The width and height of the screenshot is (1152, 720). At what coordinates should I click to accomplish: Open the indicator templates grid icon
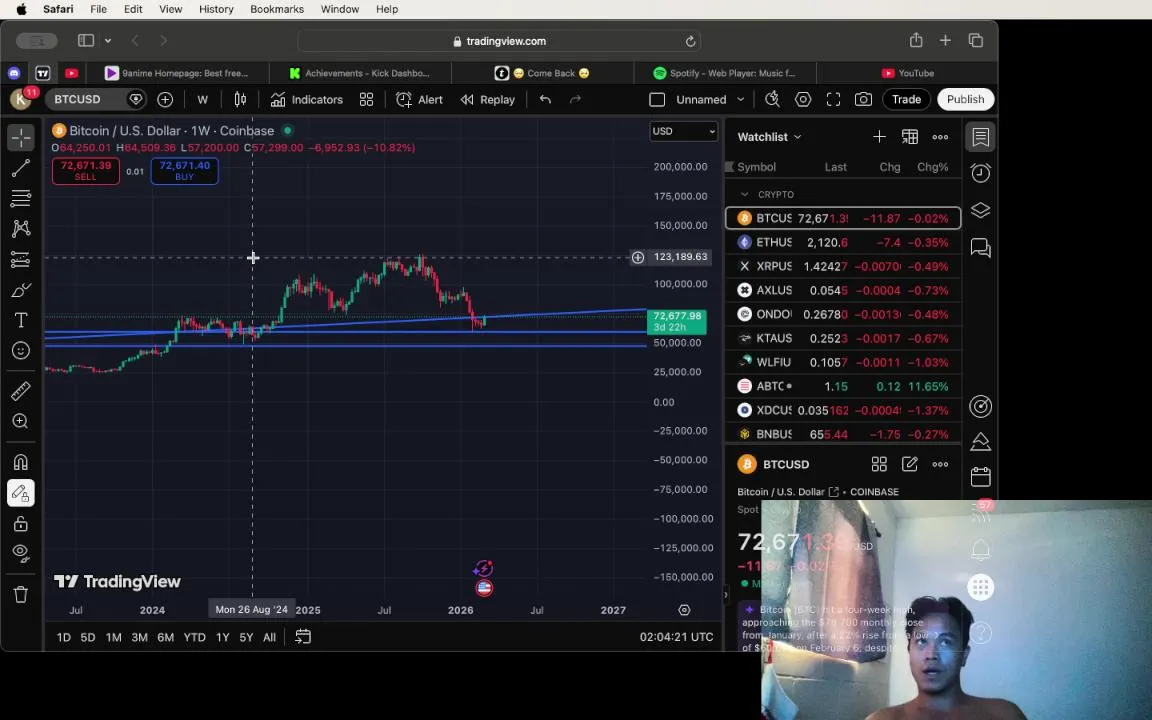pos(367,99)
